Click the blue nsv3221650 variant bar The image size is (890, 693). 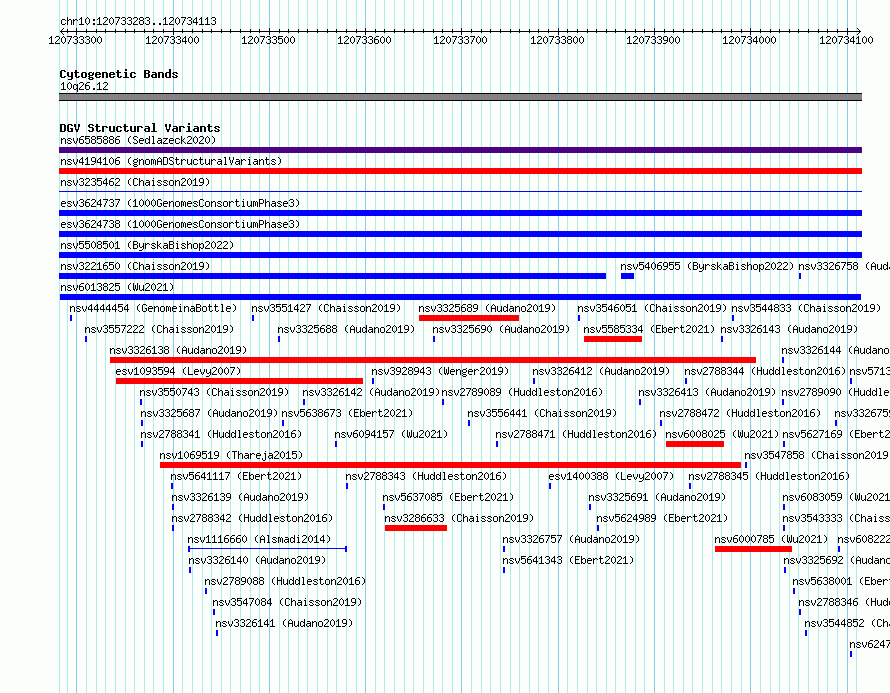(333, 276)
